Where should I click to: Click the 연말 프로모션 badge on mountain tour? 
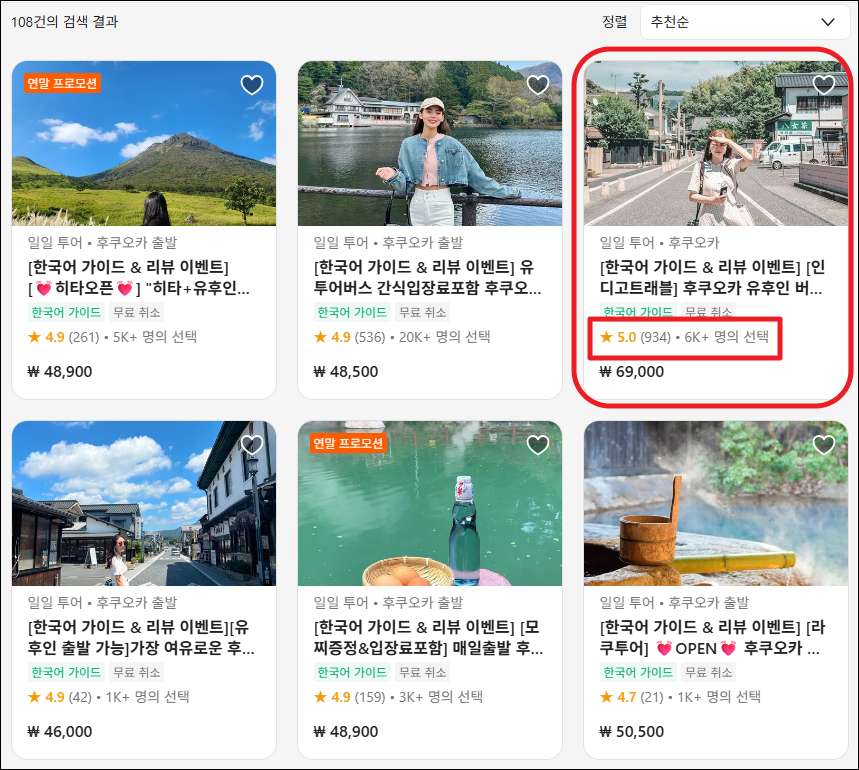[62, 83]
